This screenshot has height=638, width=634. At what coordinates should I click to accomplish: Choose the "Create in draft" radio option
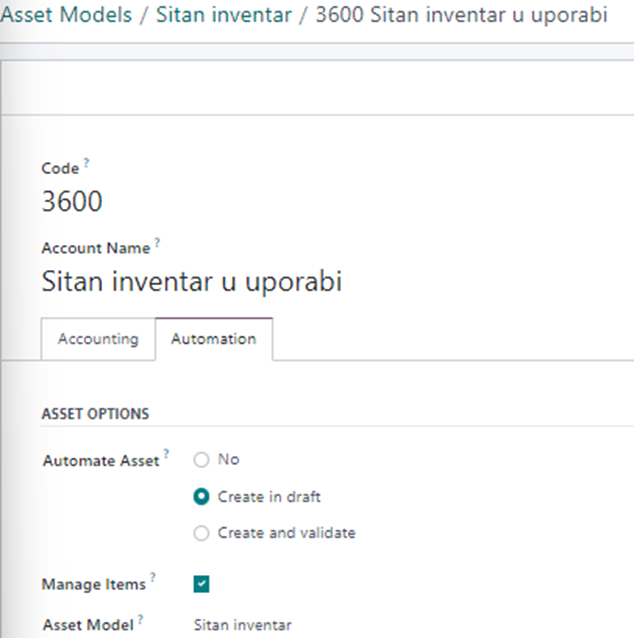coord(202,496)
